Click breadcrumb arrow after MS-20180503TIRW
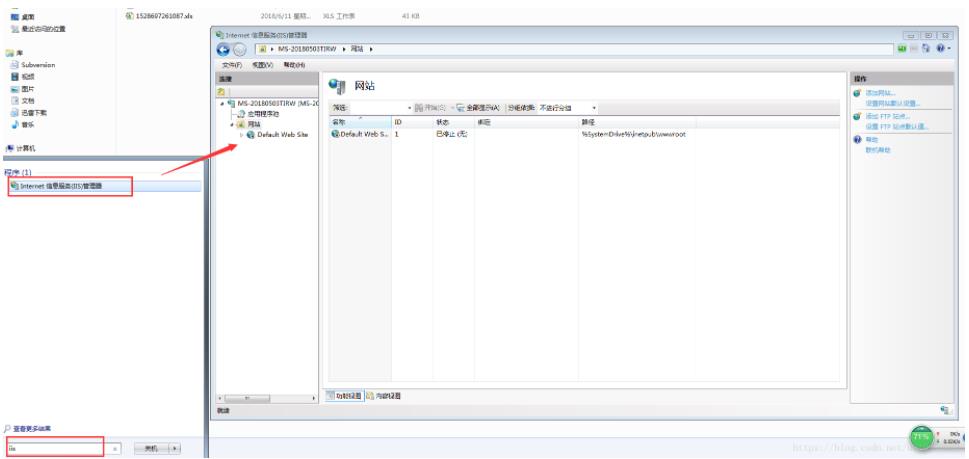Viewport: 969px width, 459px height. [344, 49]
